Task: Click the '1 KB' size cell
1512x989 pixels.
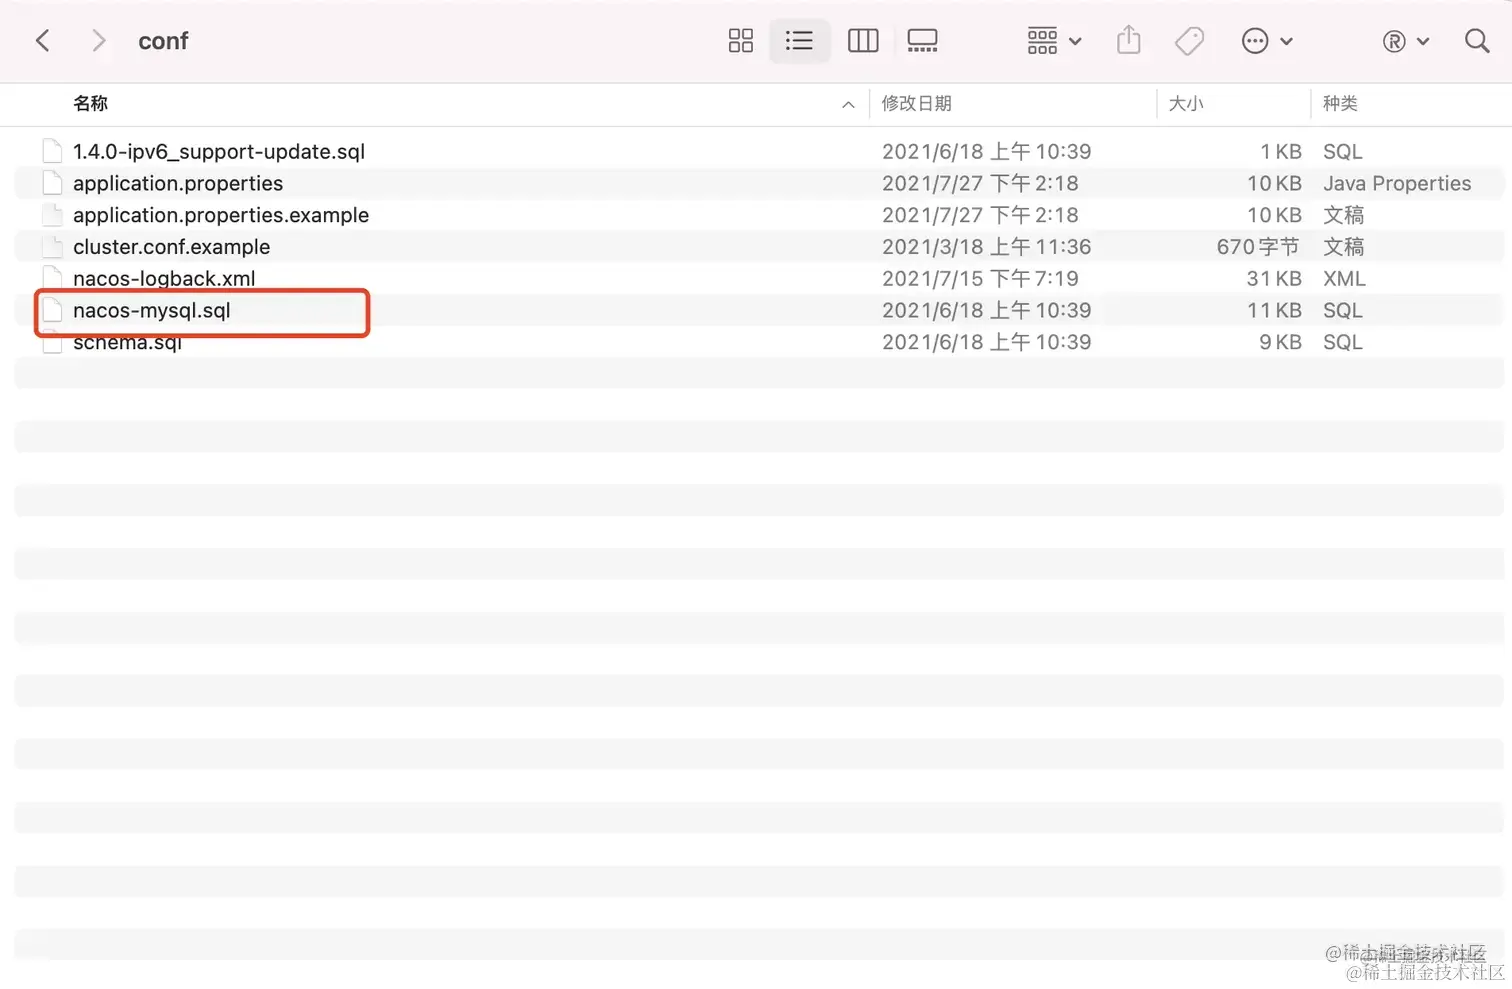Action: tap(1281, 151)
